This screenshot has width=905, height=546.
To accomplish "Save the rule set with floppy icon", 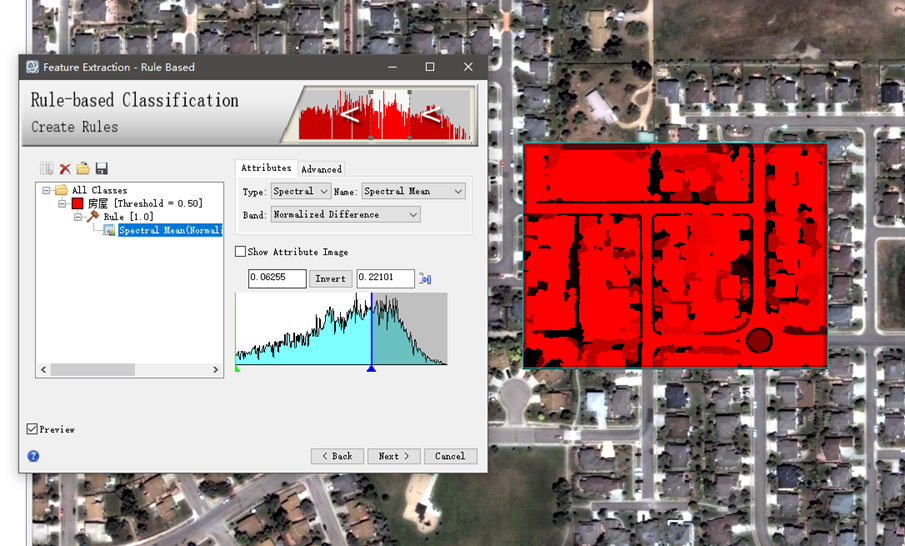I will click(x=102, y=169).
